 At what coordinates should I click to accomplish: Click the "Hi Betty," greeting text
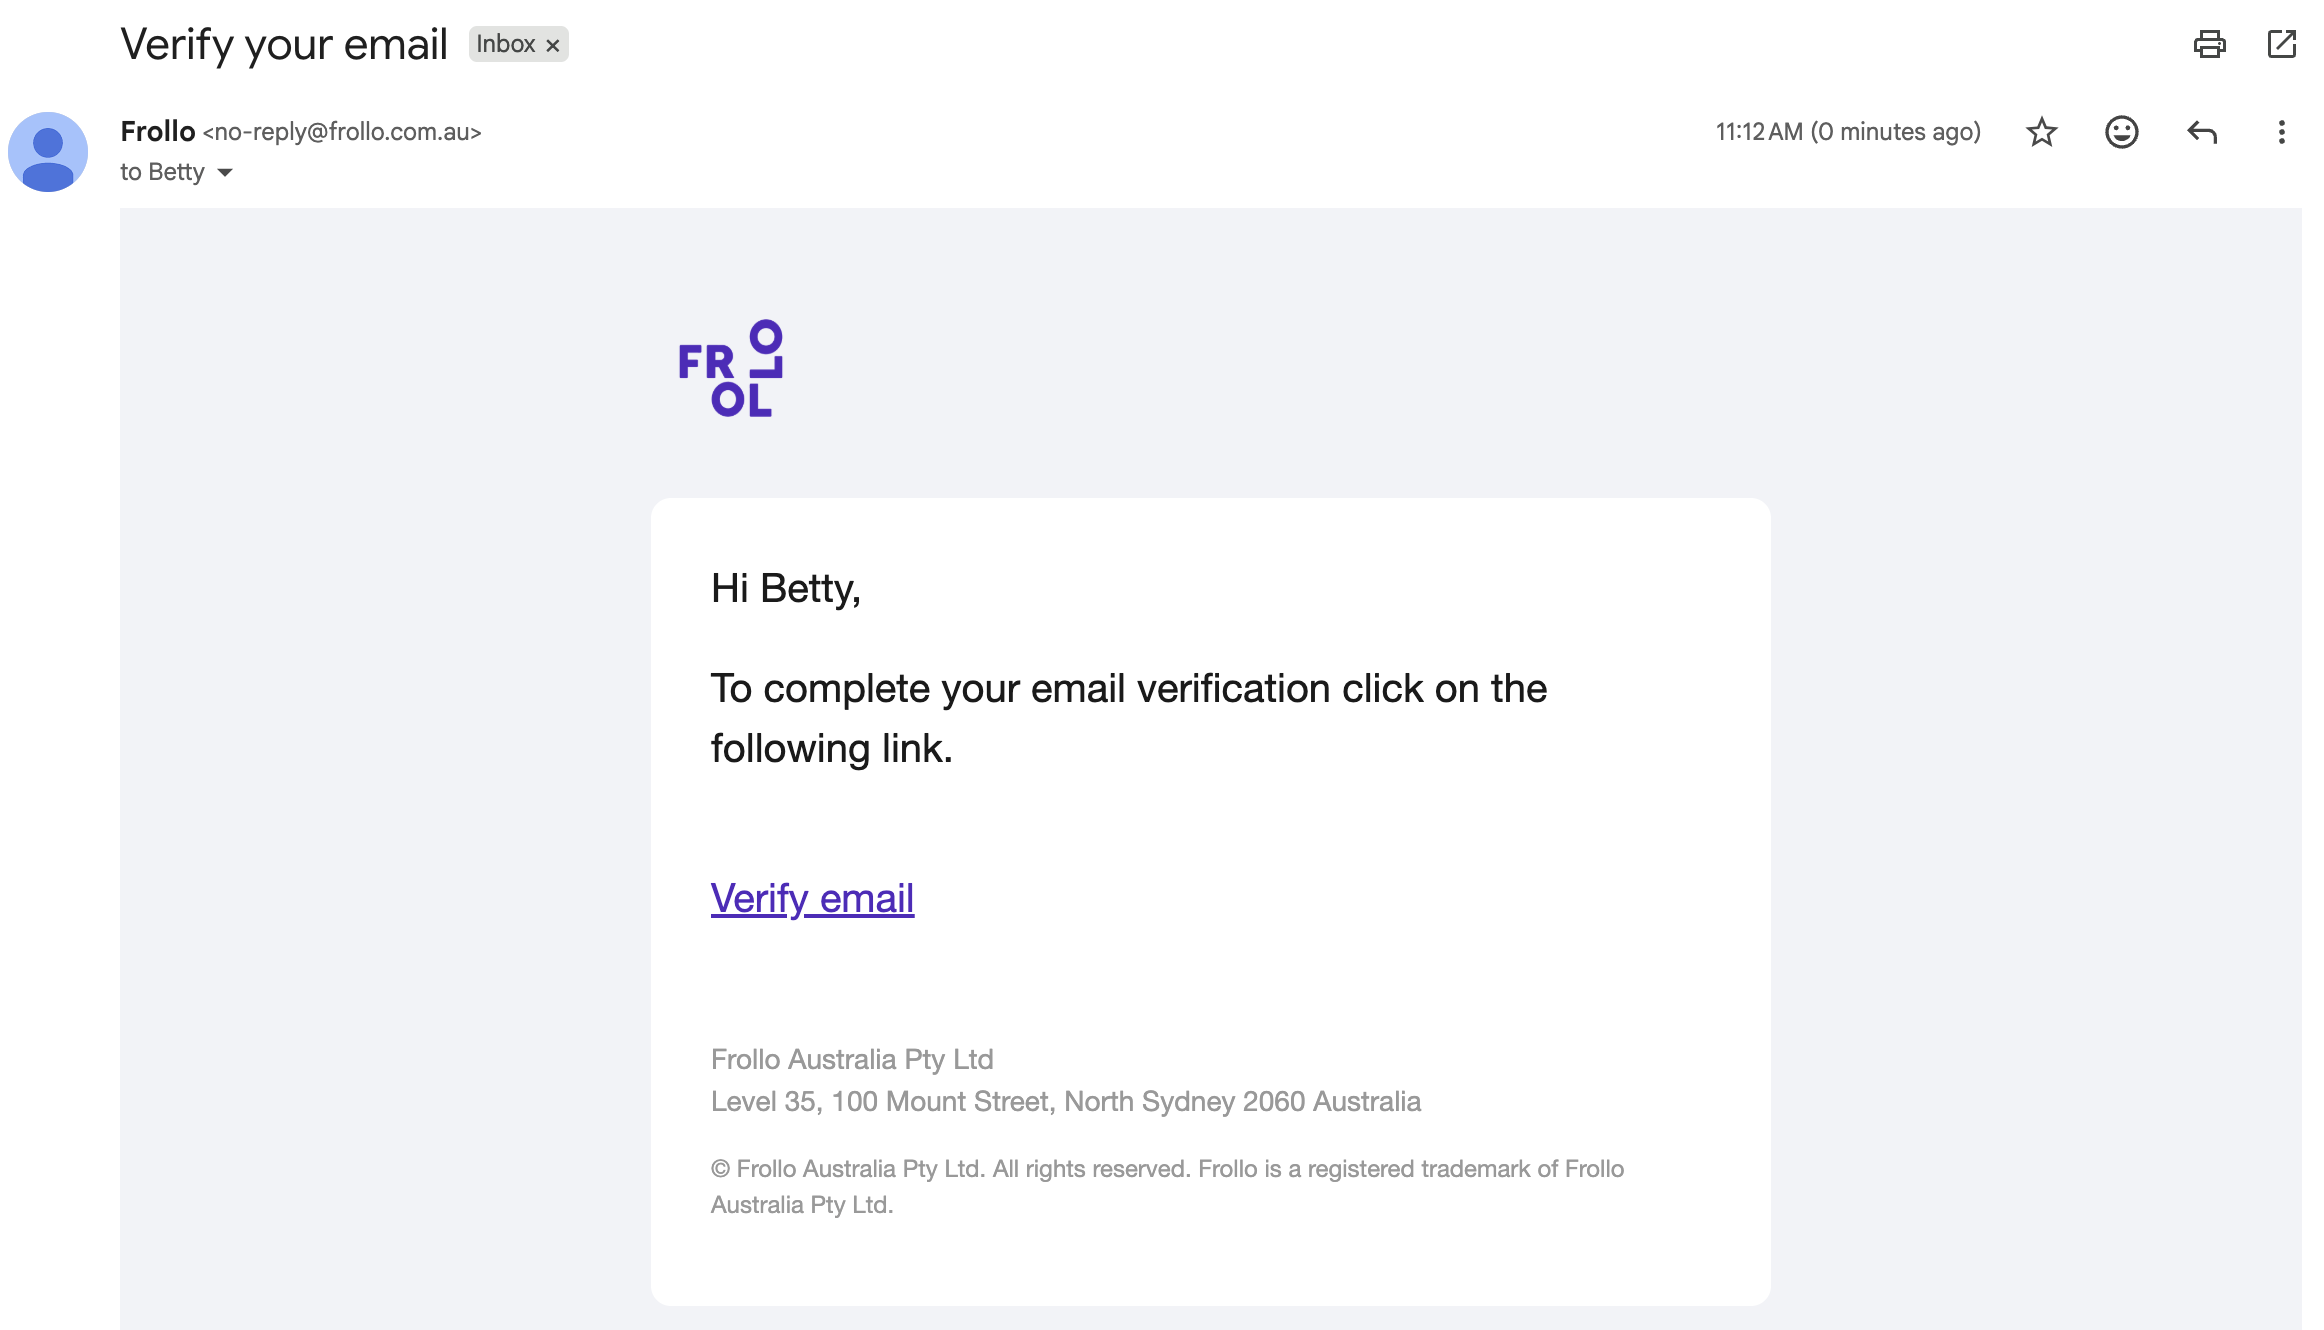[785, 588]
